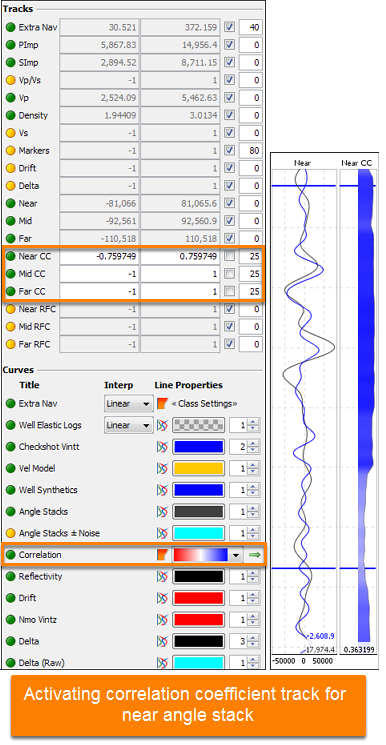
Task: Click the yellow status dot beside Near RFC track
Action: [x=10, y=309]
